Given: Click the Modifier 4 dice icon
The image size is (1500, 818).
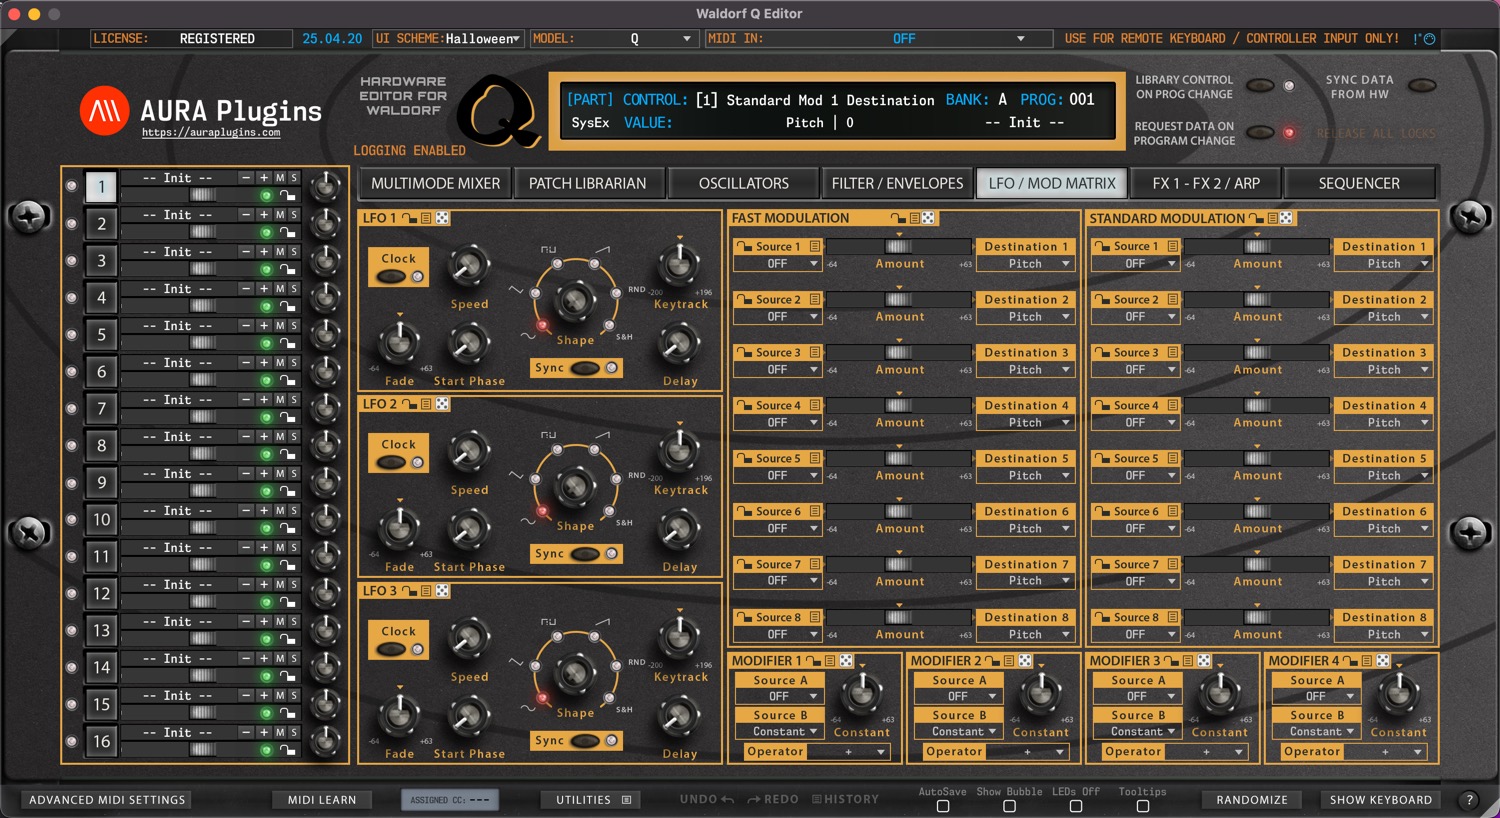Looking at the screenshot, I should (x=1383, y=661).
